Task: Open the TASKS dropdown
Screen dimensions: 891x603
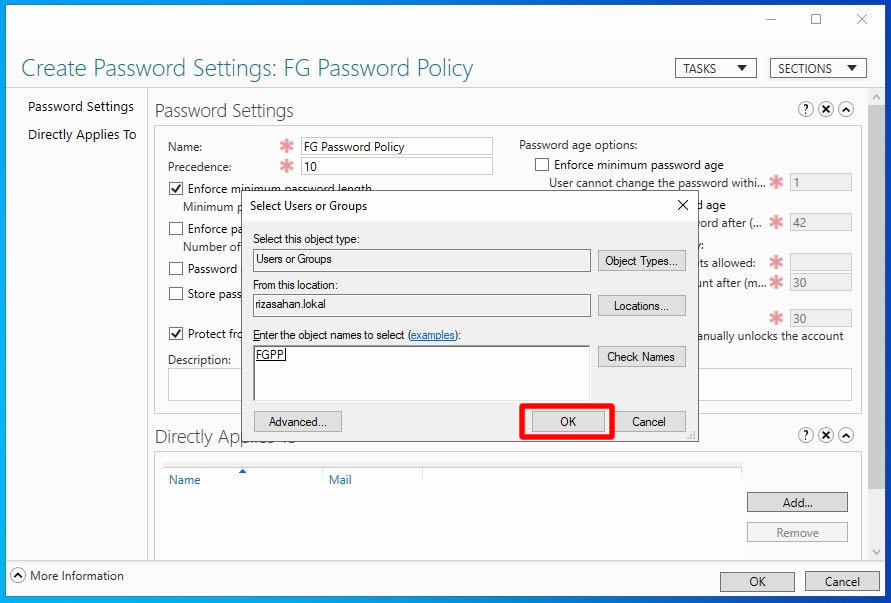Action: (x=715, y=68)
